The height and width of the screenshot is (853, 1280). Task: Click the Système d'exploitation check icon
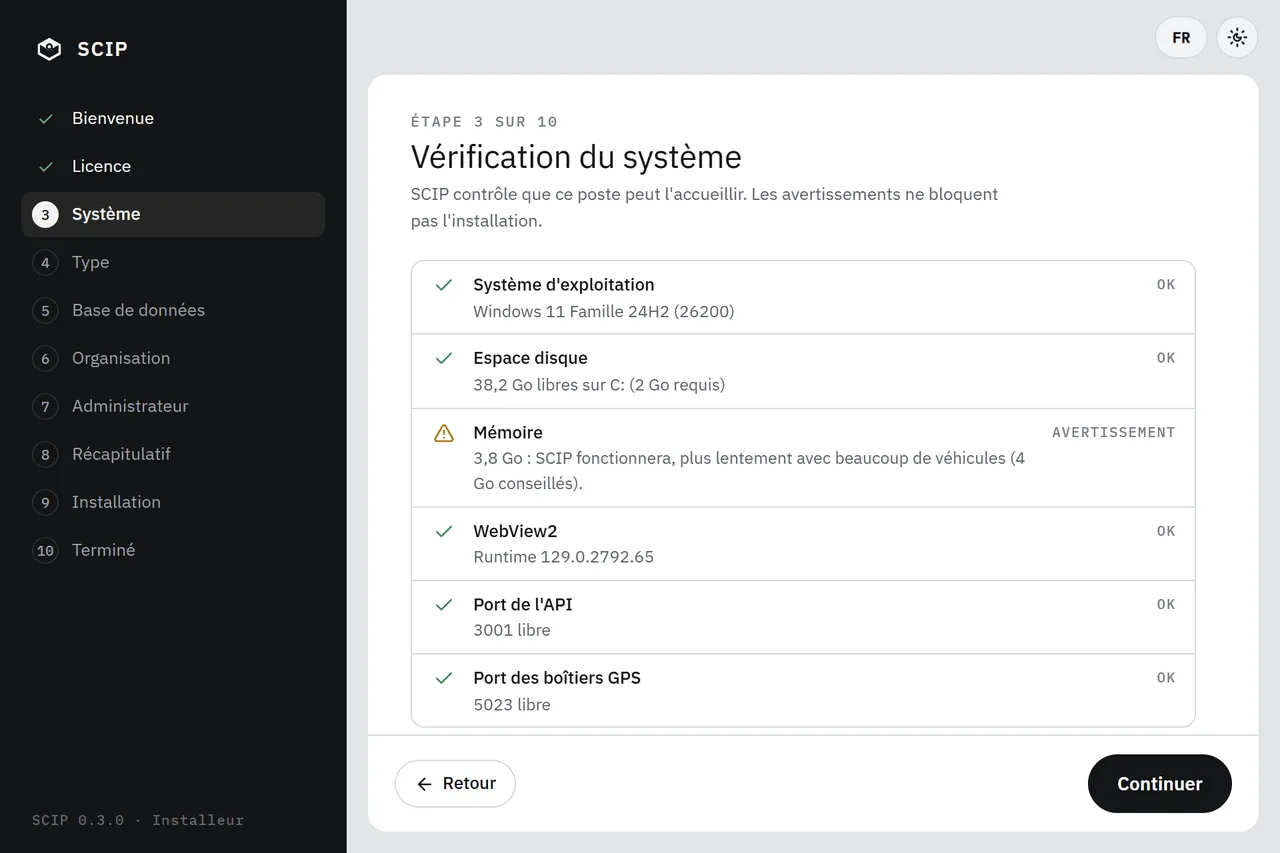[x=444, y=285]
